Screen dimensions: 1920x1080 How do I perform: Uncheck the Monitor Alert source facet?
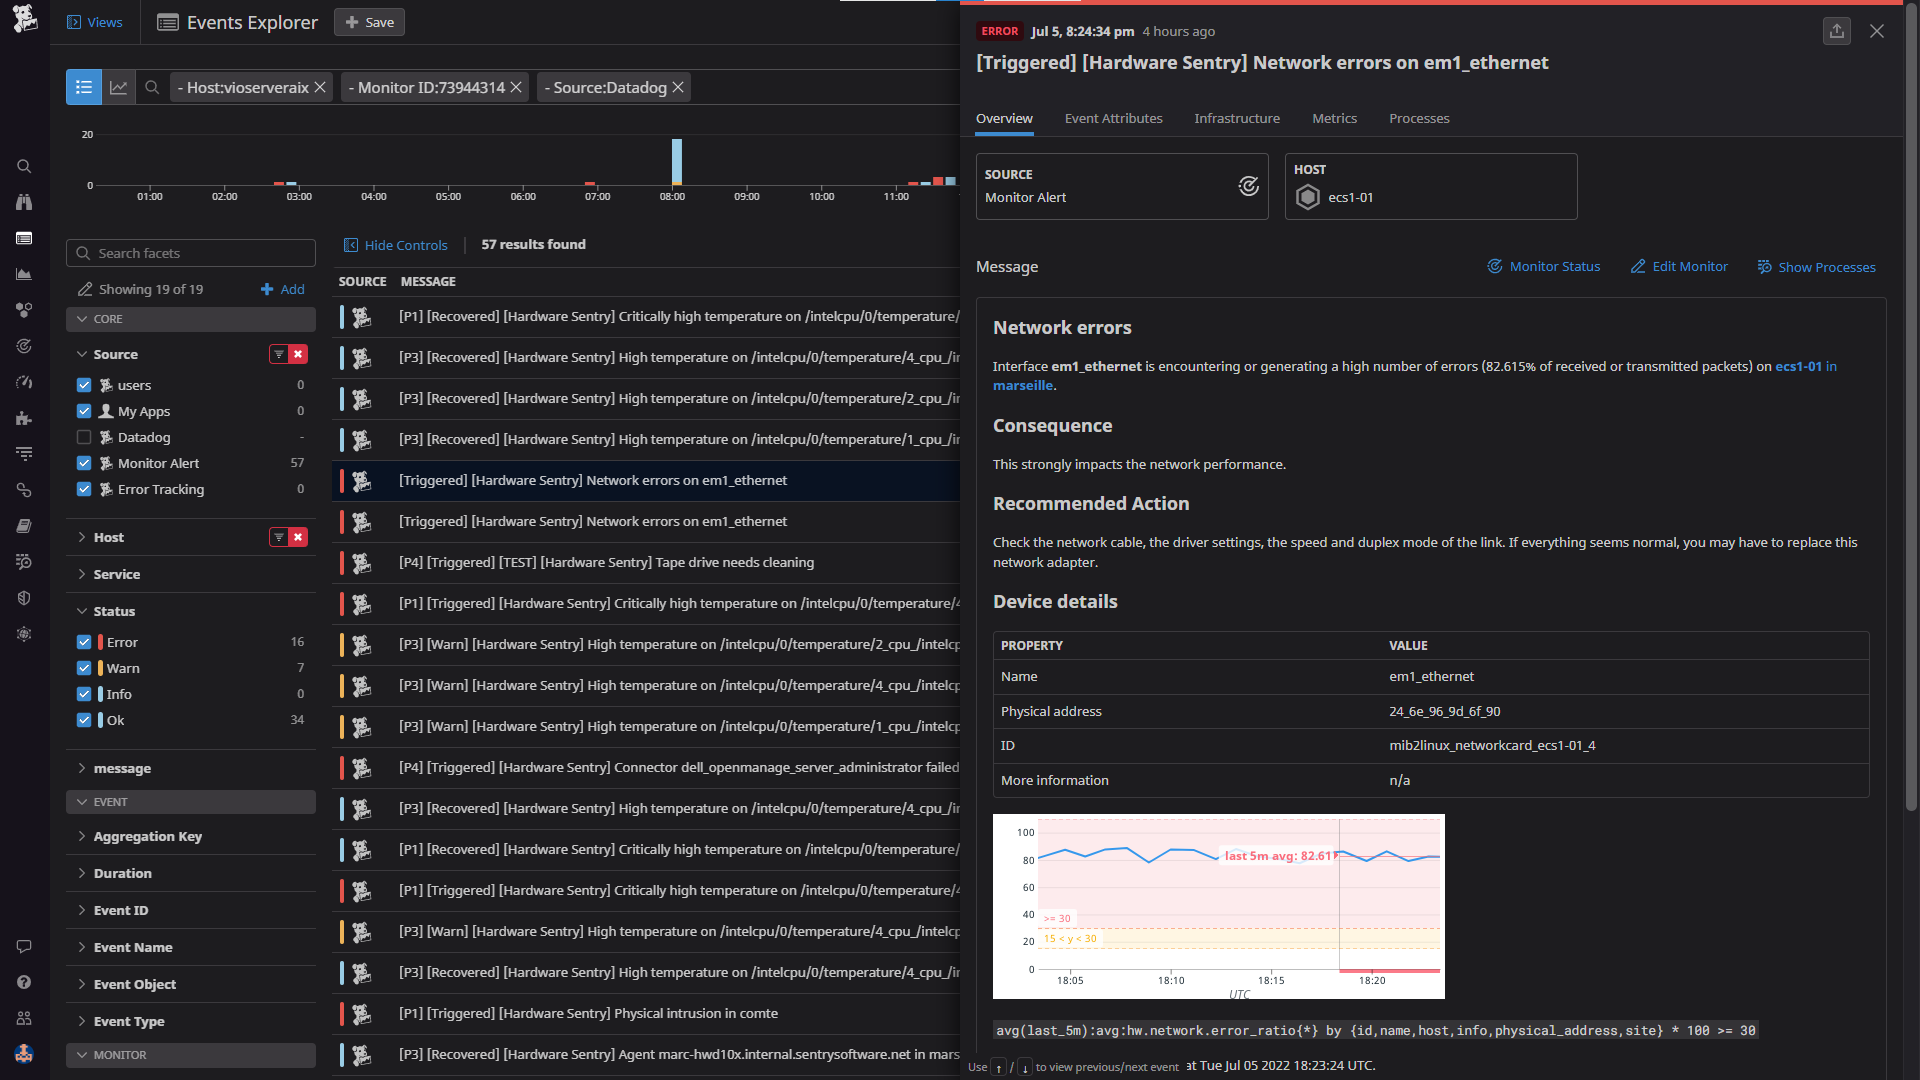(84, 462)
